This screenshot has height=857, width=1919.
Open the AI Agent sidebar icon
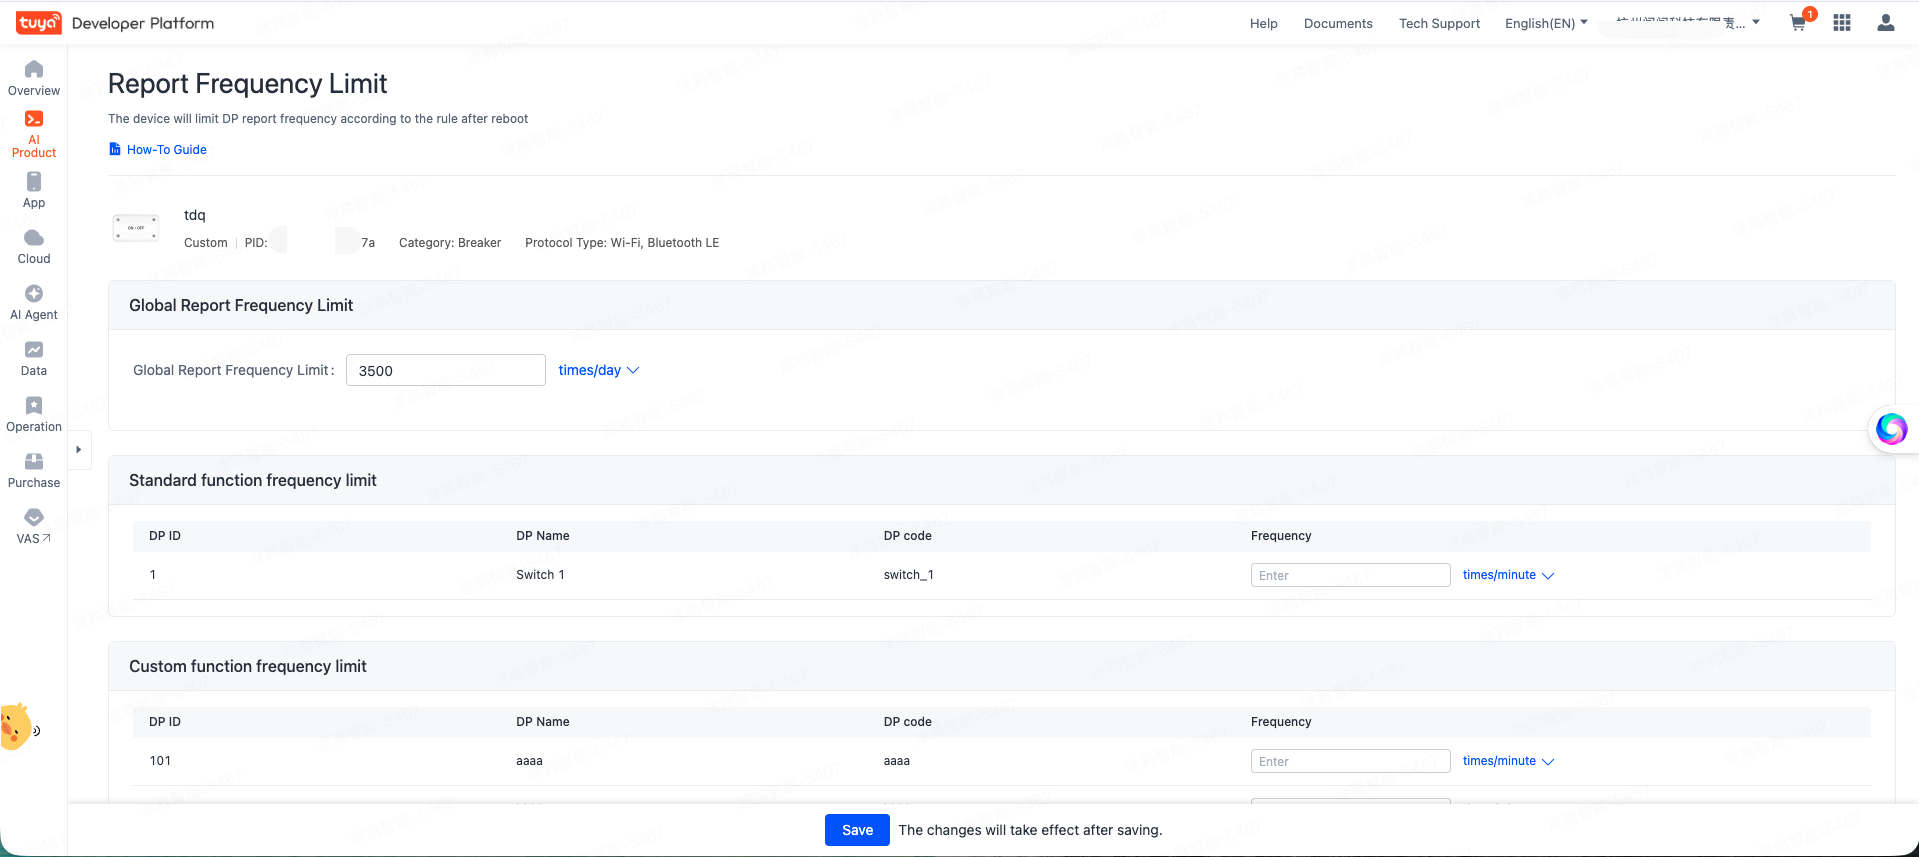[34, 293]
